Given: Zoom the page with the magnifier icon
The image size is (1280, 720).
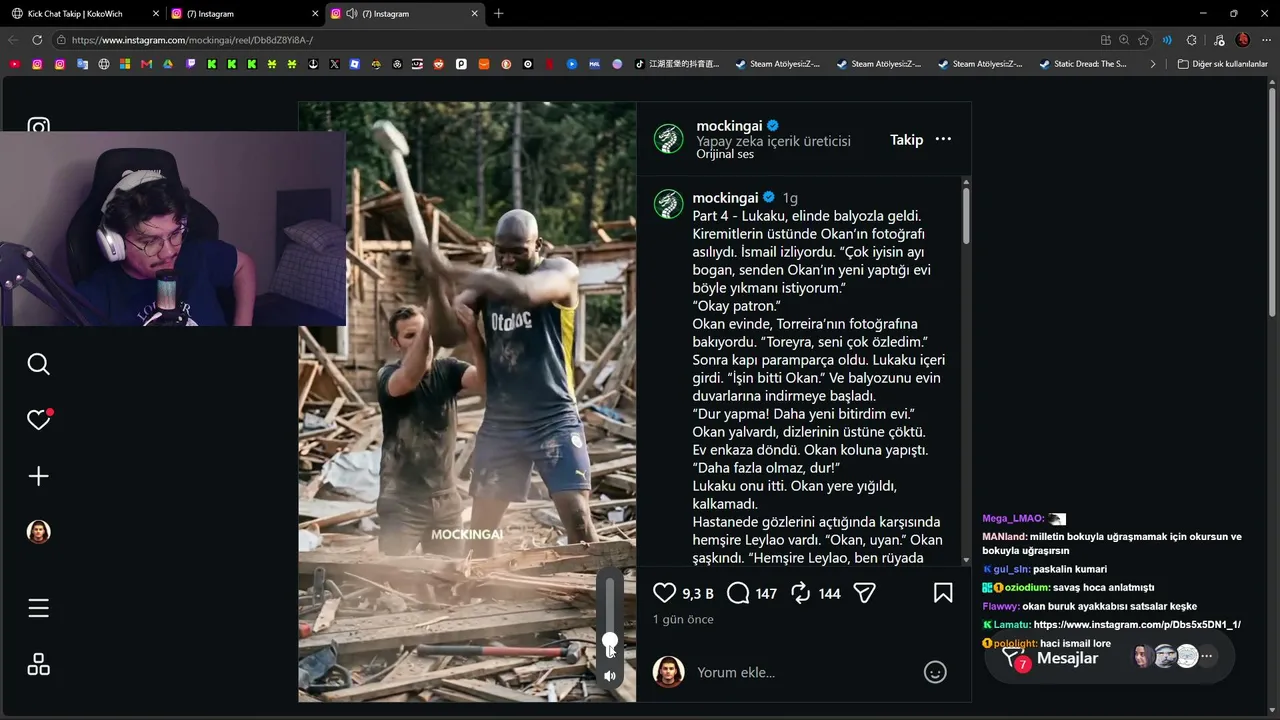Looking at the screenshot, I should [x=1124, y=40].
